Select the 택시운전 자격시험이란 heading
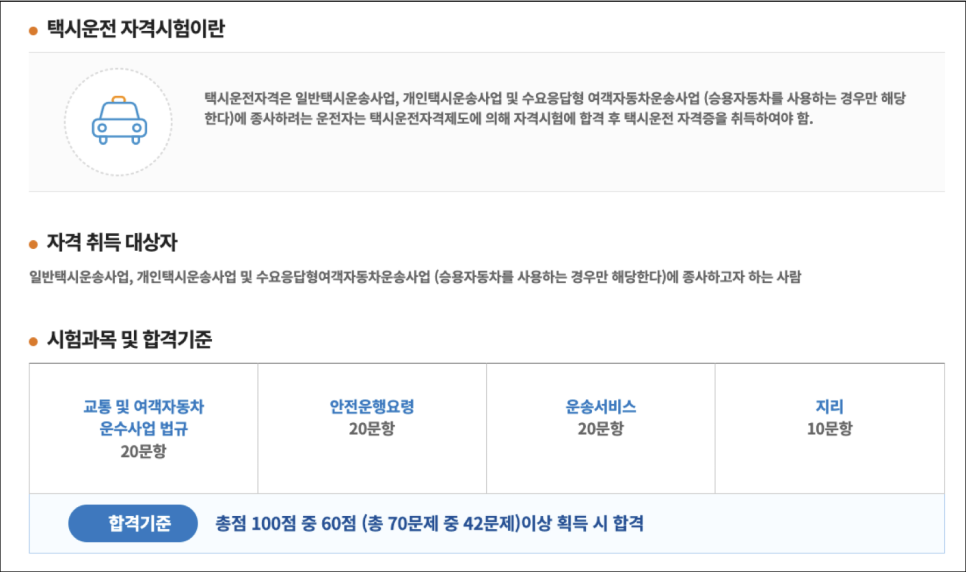 [x=136, y=28]
